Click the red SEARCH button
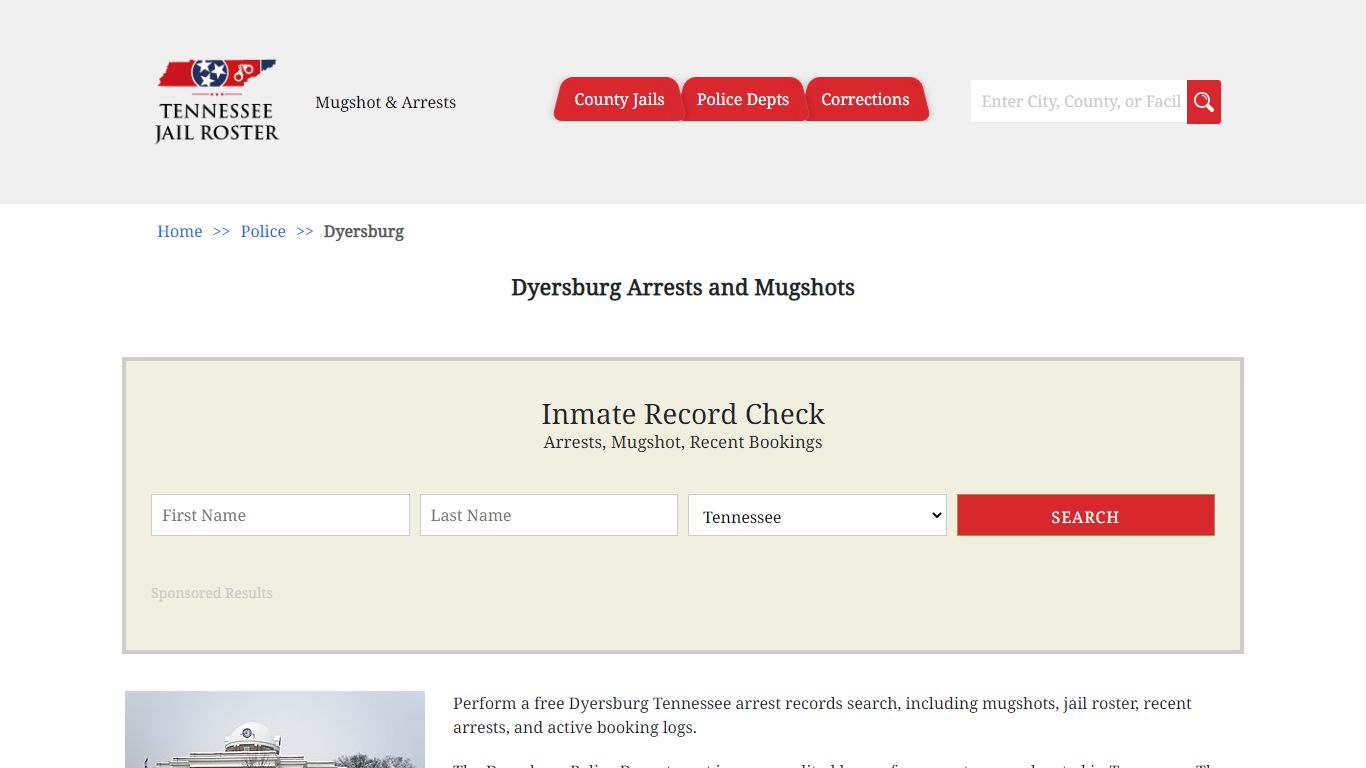 point(1086,515)
